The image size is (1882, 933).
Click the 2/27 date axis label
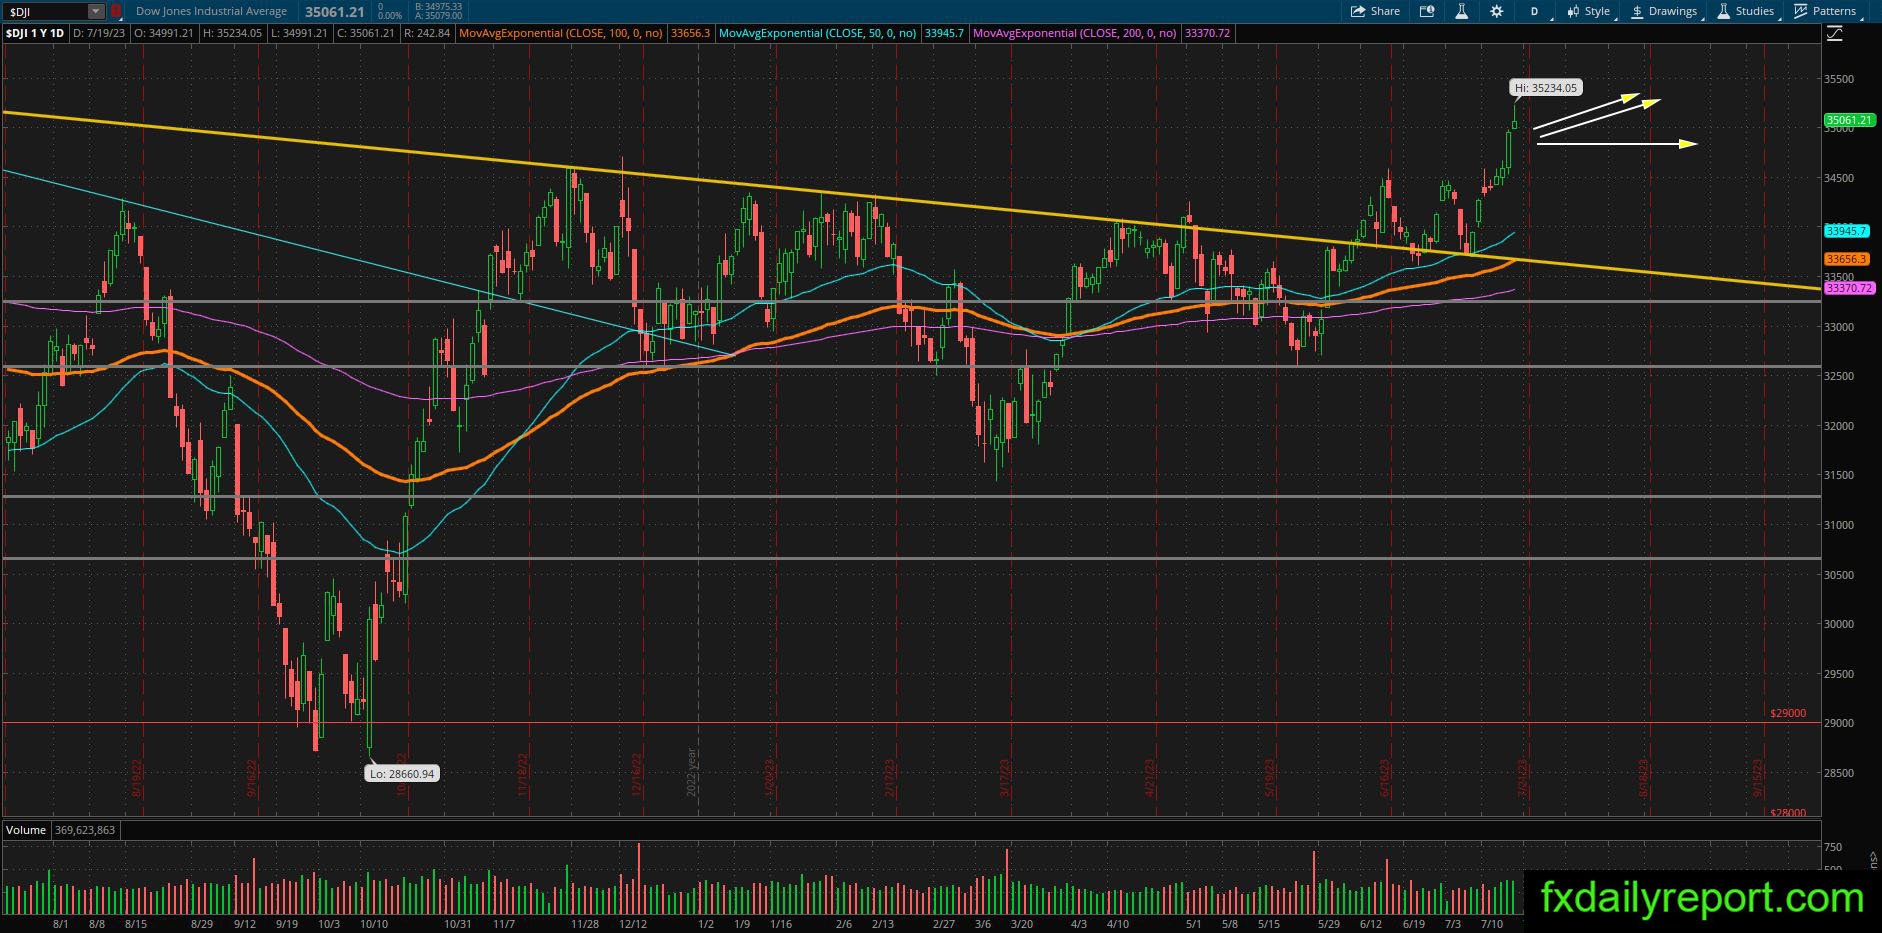943,924
